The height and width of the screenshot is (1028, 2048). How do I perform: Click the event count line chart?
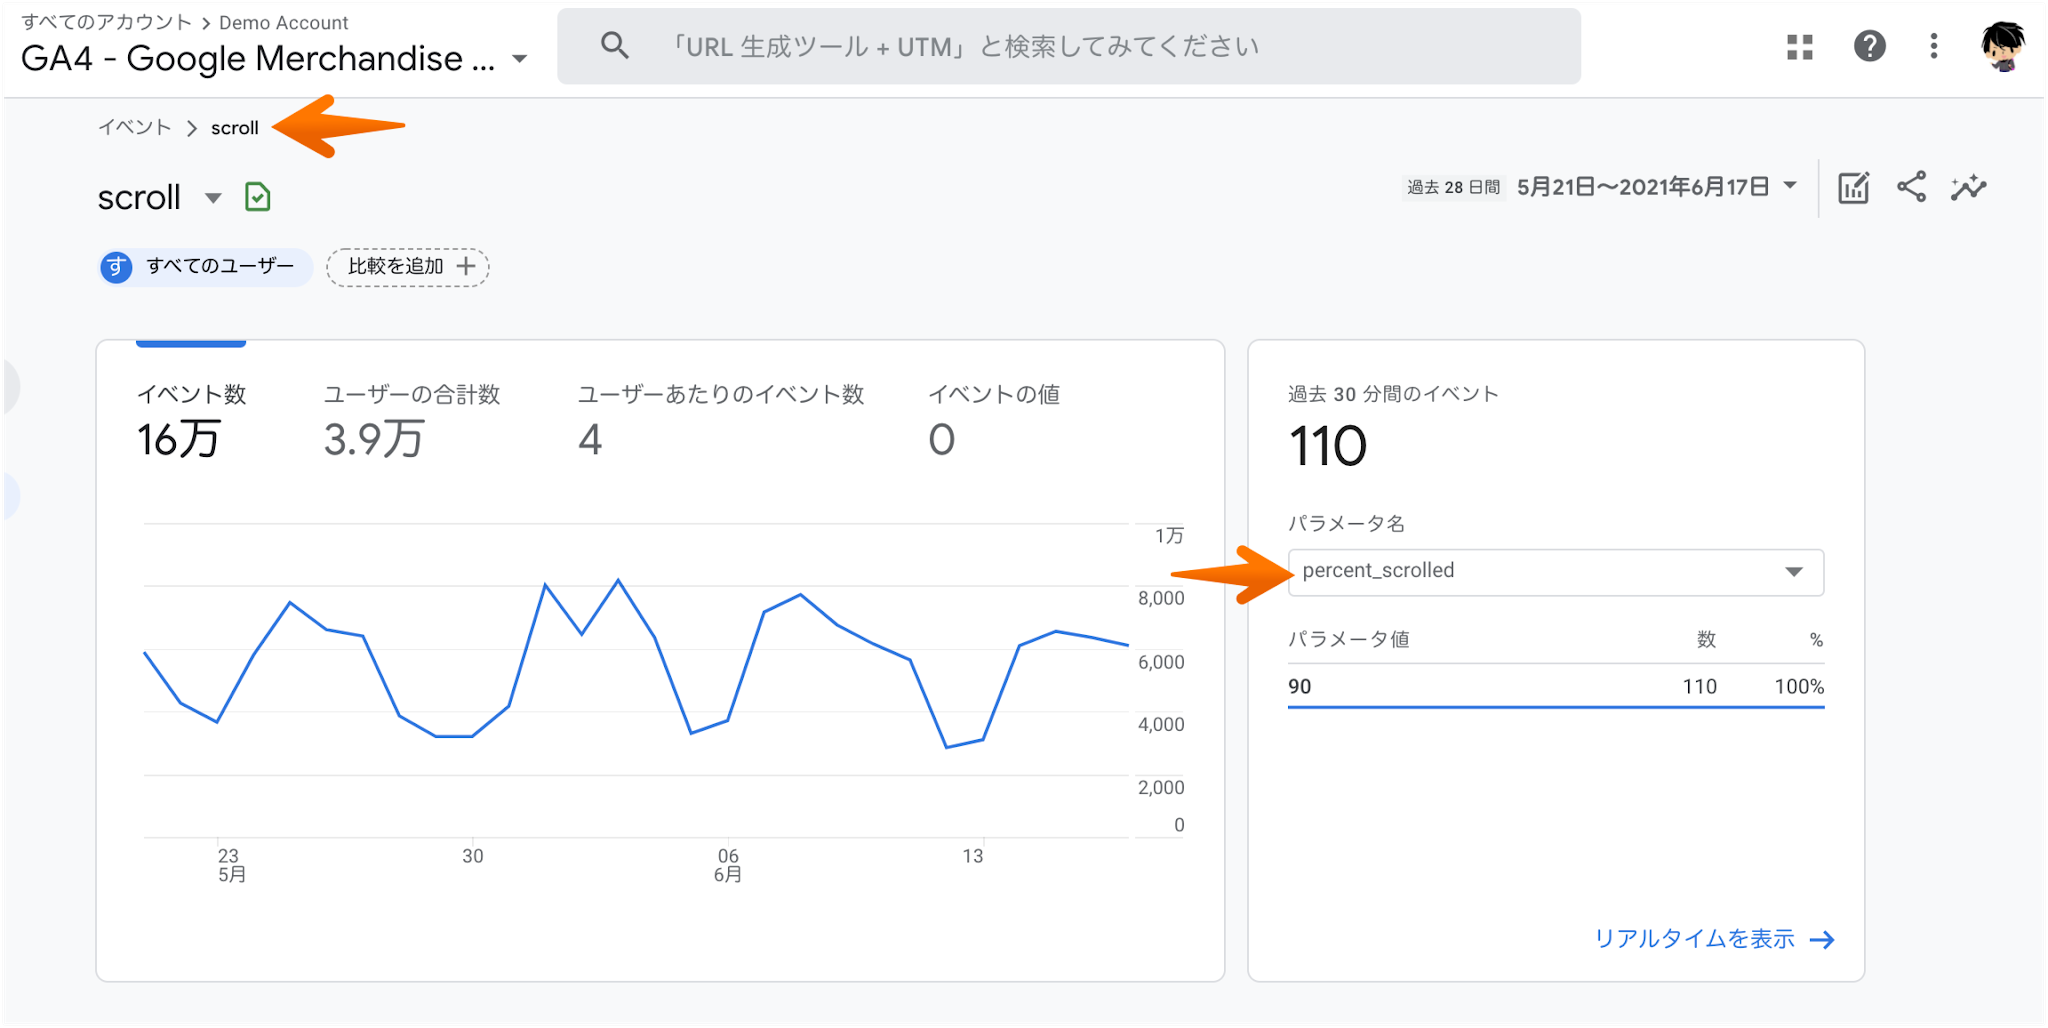point(637,680)
